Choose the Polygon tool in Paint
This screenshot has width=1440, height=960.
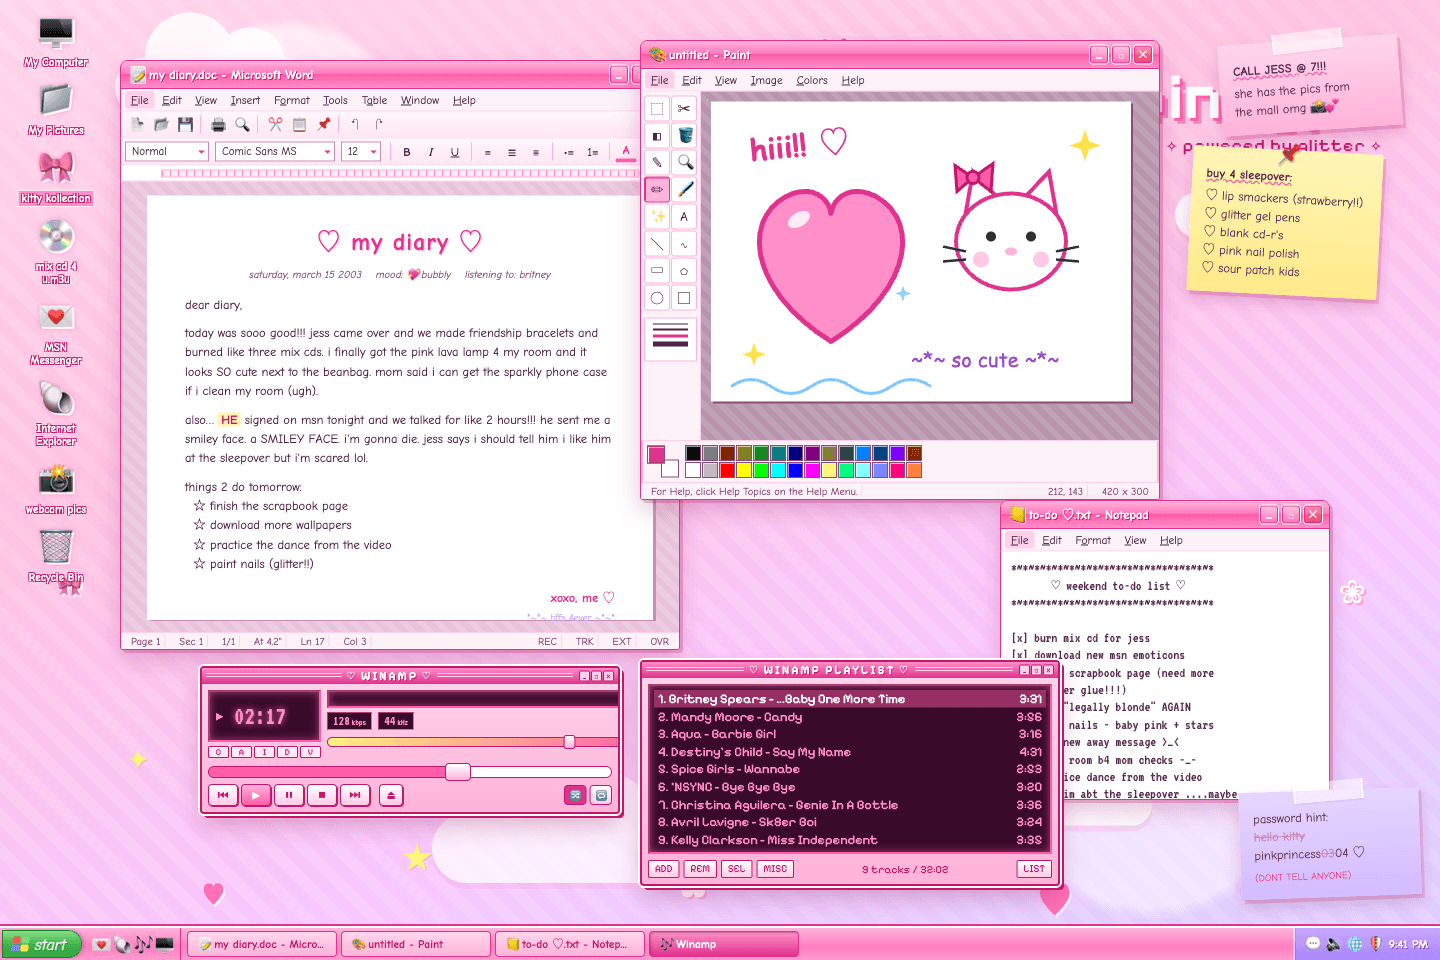684,270
